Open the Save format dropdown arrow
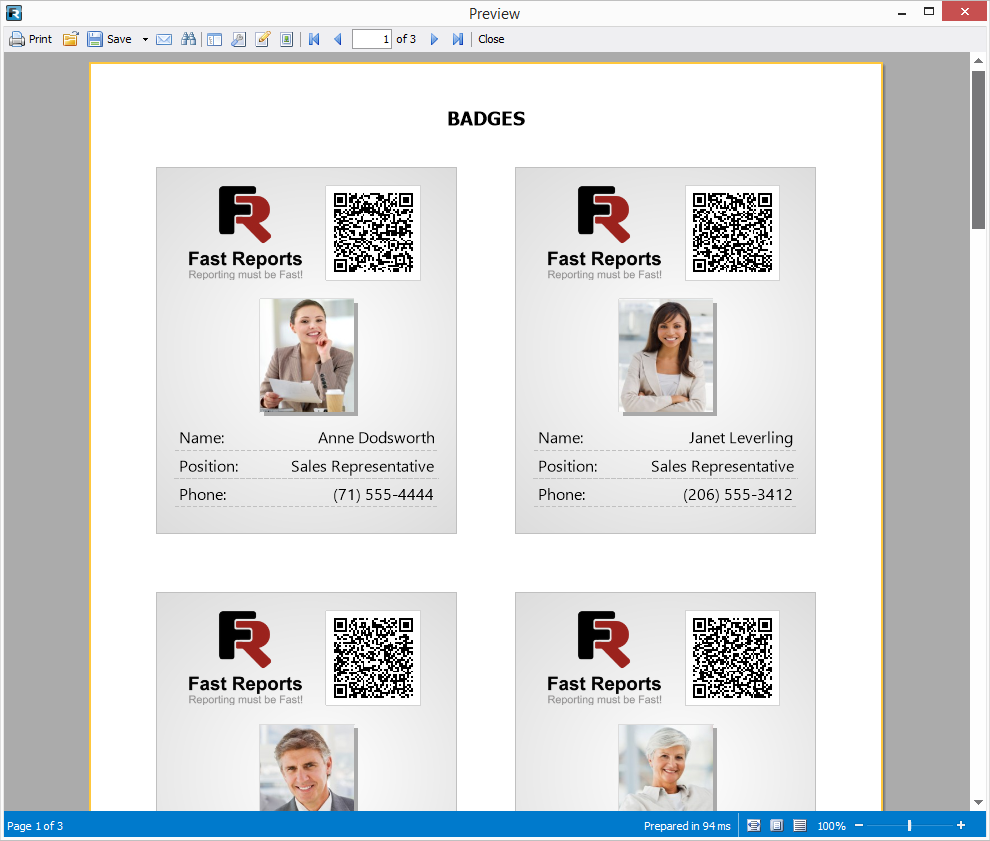 (x=144, y=39)
